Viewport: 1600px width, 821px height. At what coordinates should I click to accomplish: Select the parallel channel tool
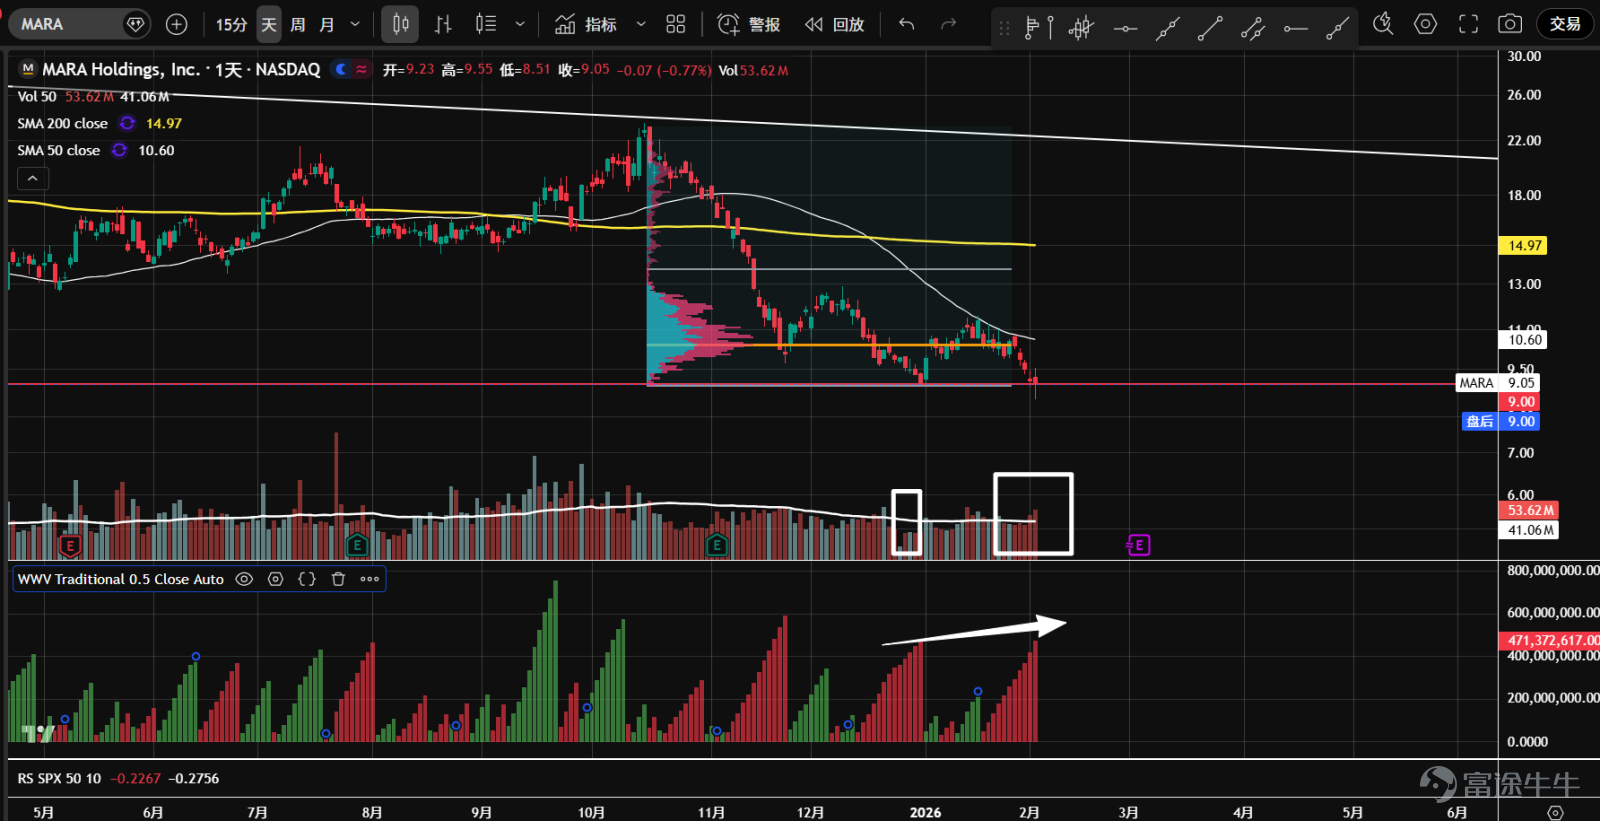click(x=1253, y=28)
